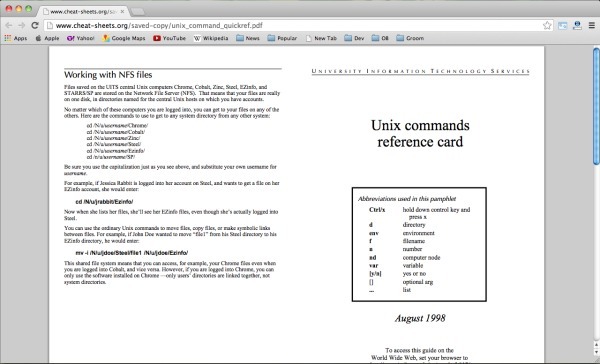The width and height of the screenshot is (600, 364).
Task: Bookmark this page with the star icon
Action: point(547,26)
